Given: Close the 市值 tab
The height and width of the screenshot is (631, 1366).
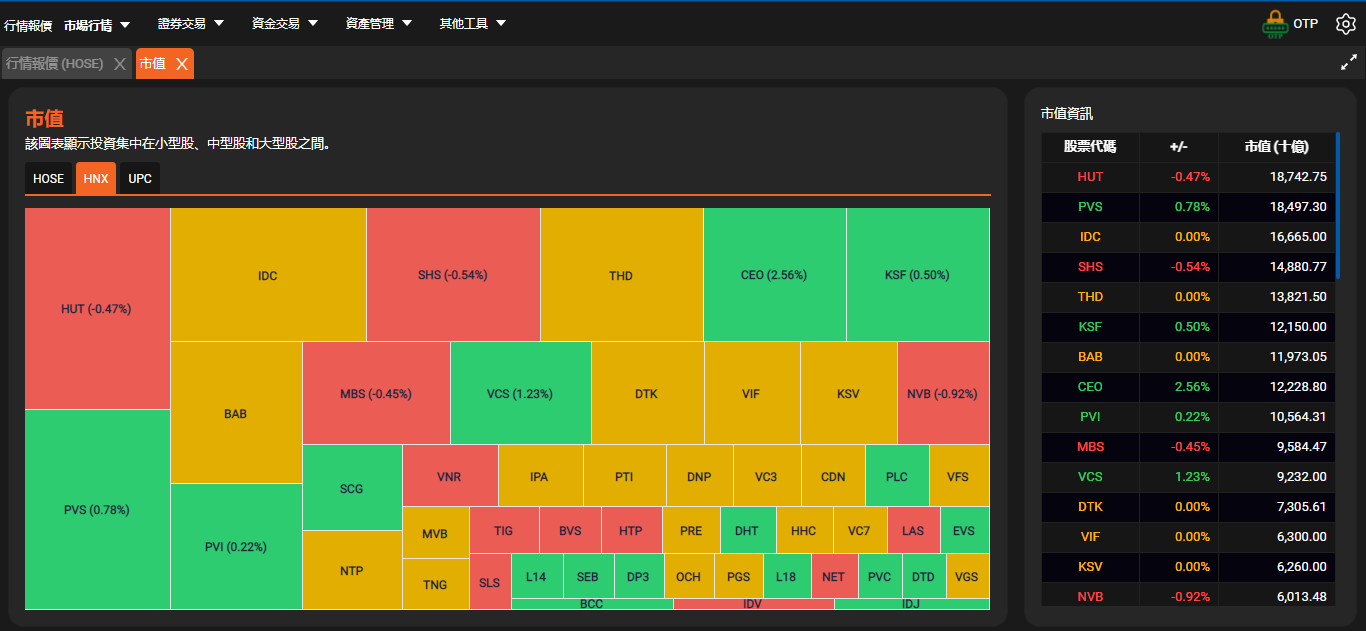Looking at the screenshot, I should click(x=181, y=64).
